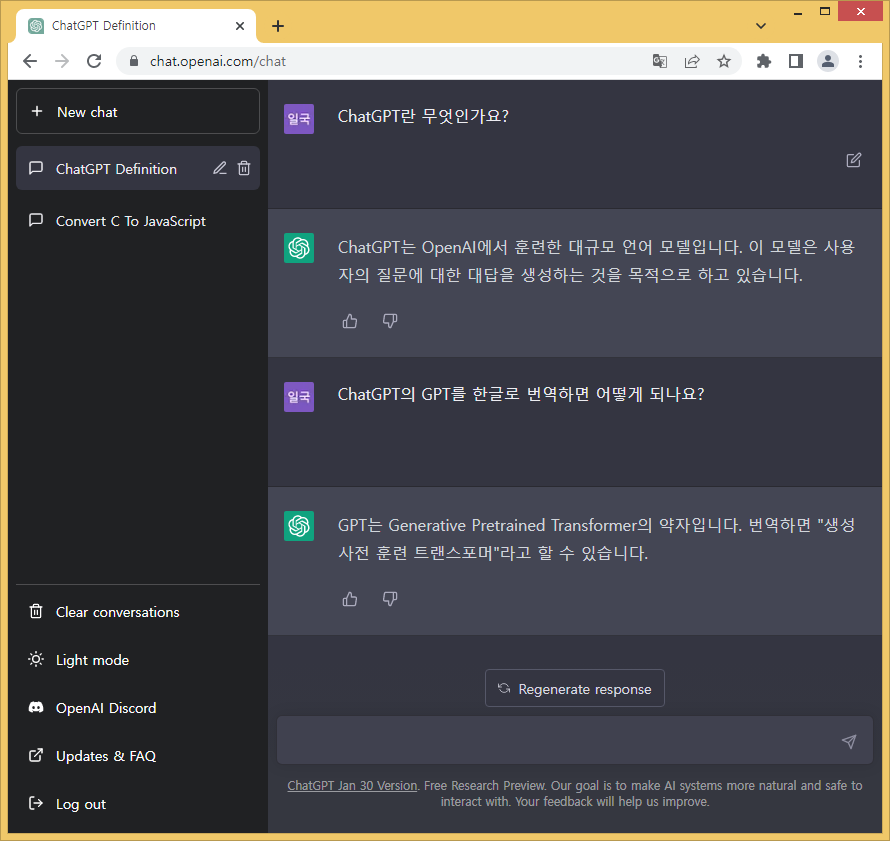This screenshot has height=841, width=890.
Task: Click the browser back arrow
Action: tap(30, 61)
